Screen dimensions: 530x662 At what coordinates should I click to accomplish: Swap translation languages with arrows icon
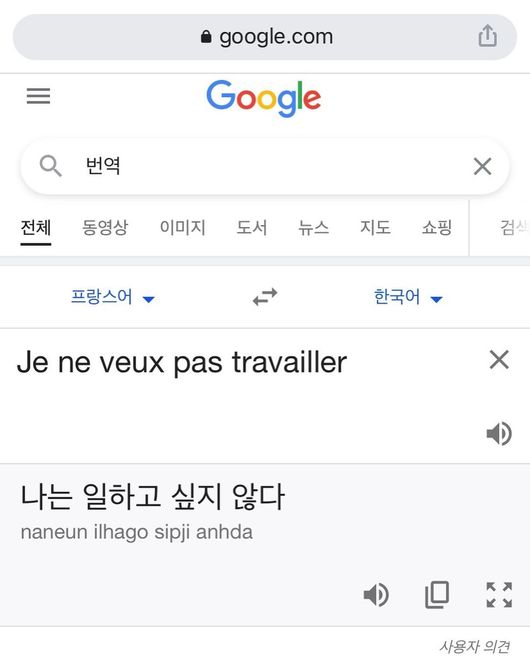pyautogui.click(x=265, y=297)
